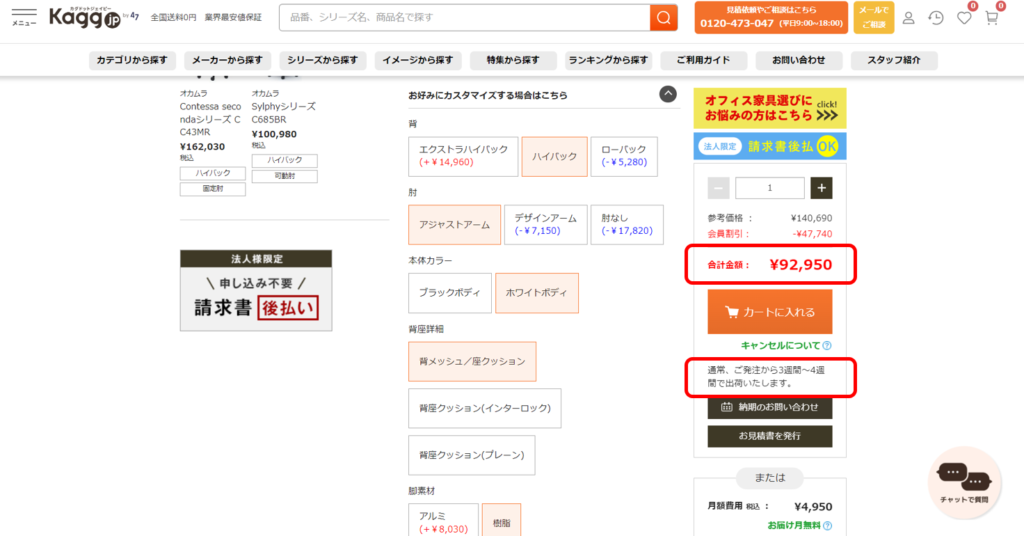Click オフィス家具選びにお悩みの方 banner
This screenshot has height=536, width=1024.
point(770,108)
